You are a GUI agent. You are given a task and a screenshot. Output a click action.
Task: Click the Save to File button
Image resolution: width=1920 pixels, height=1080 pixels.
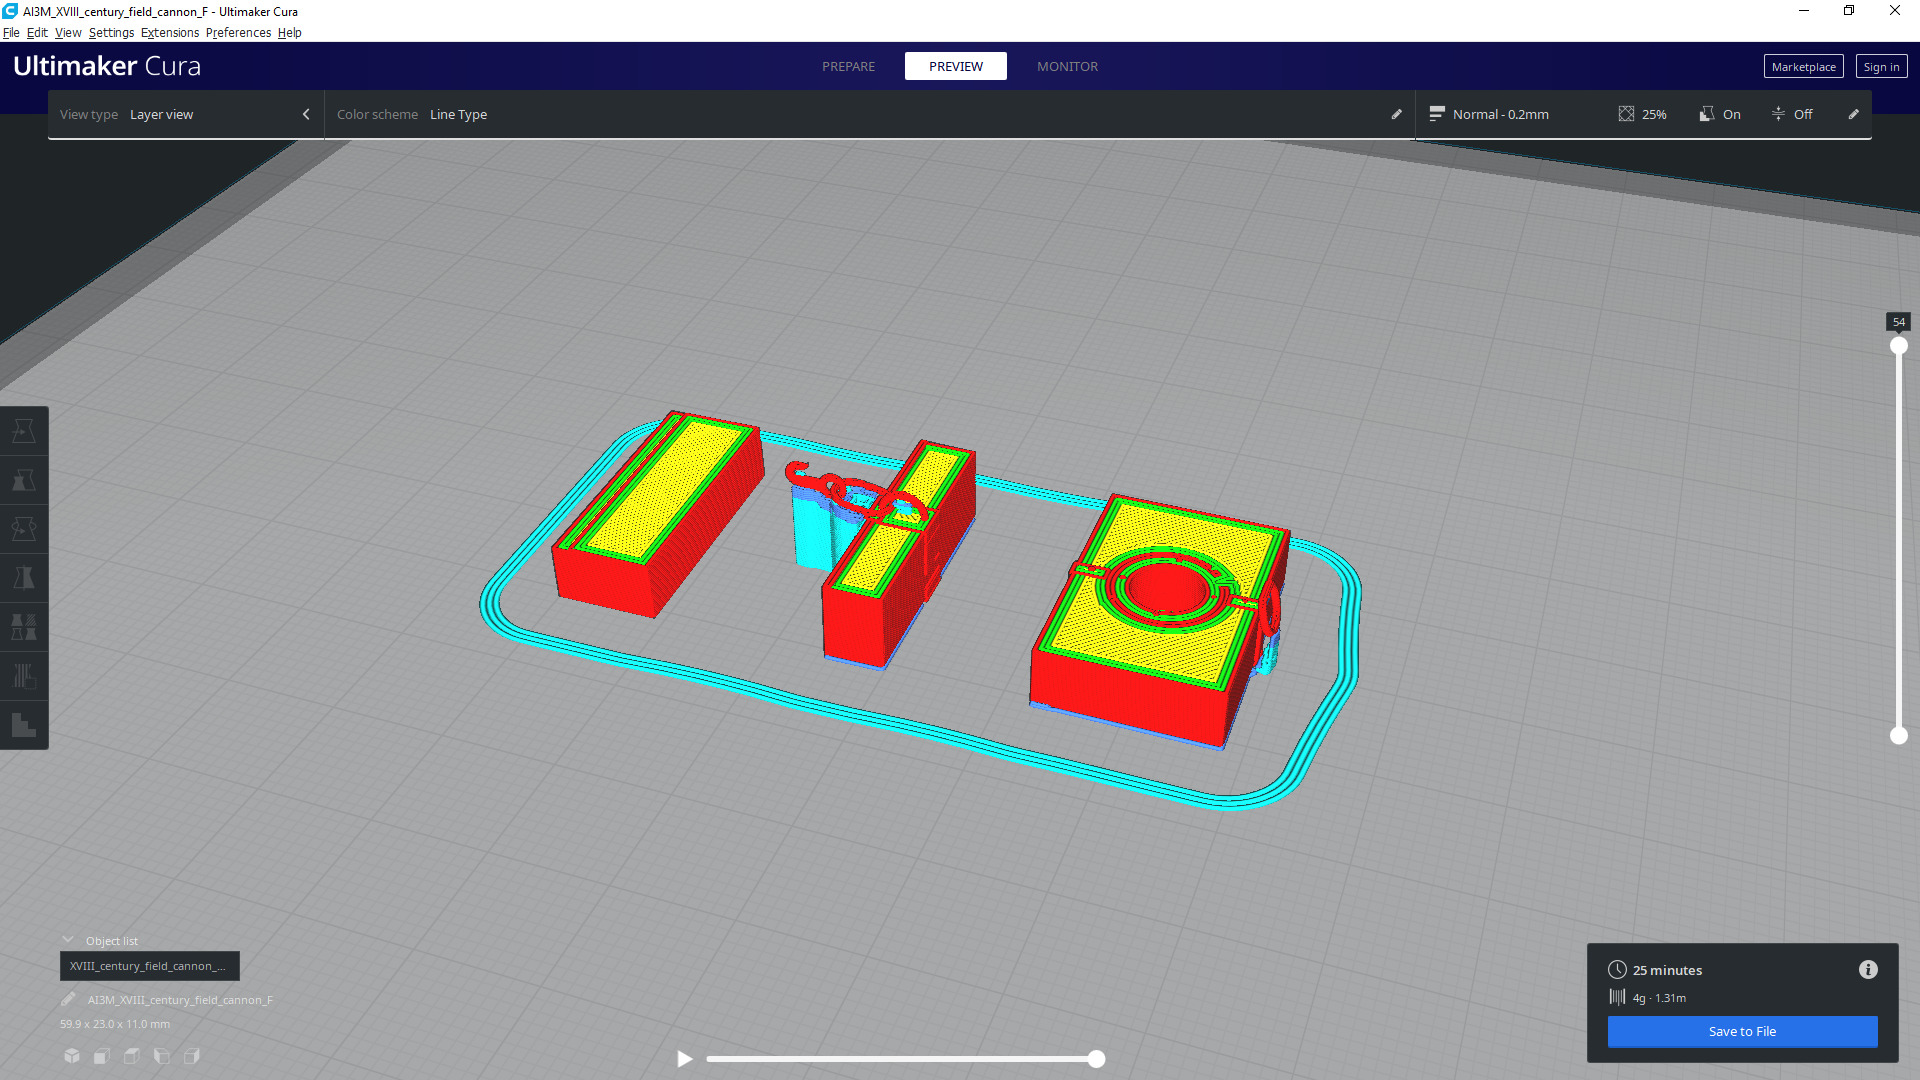[1742, 1031]
